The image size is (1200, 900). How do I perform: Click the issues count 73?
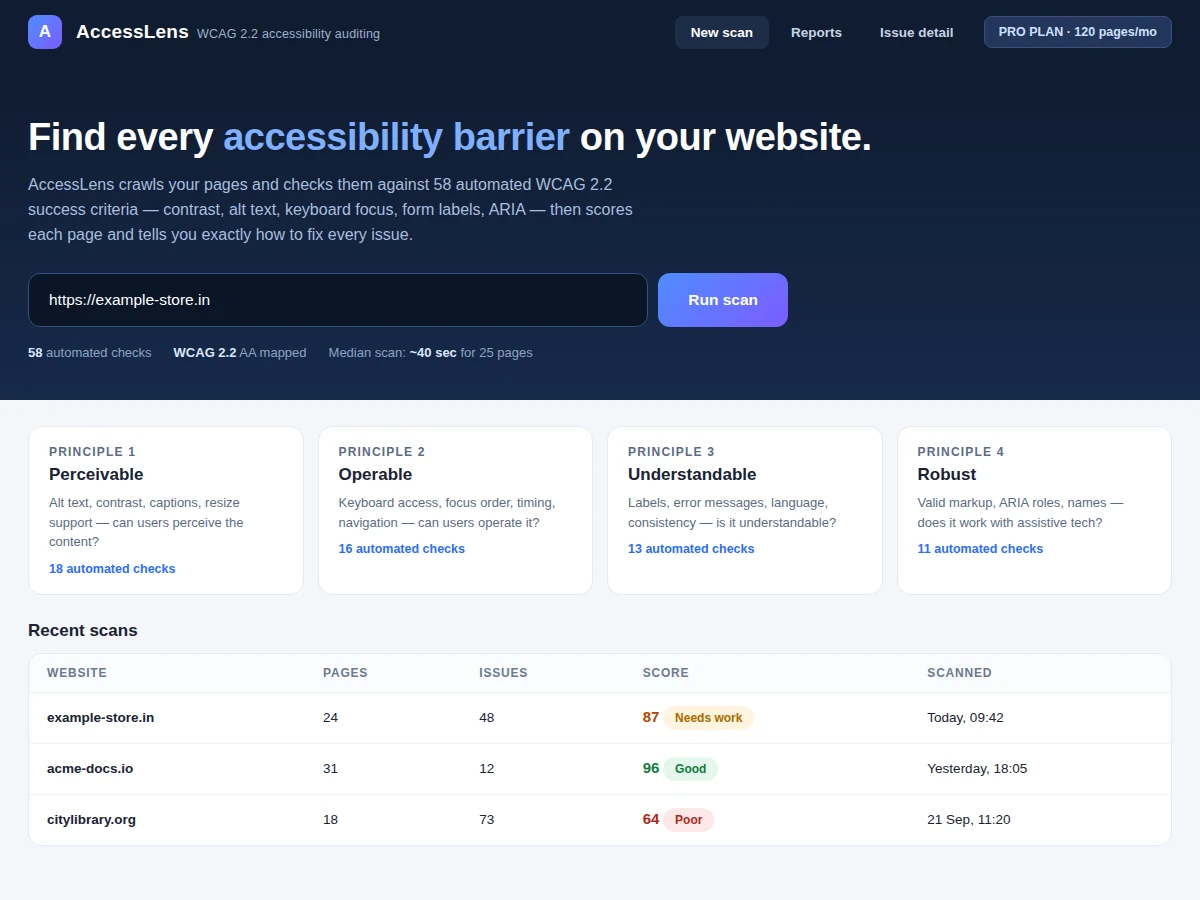(x=487, y=820)
